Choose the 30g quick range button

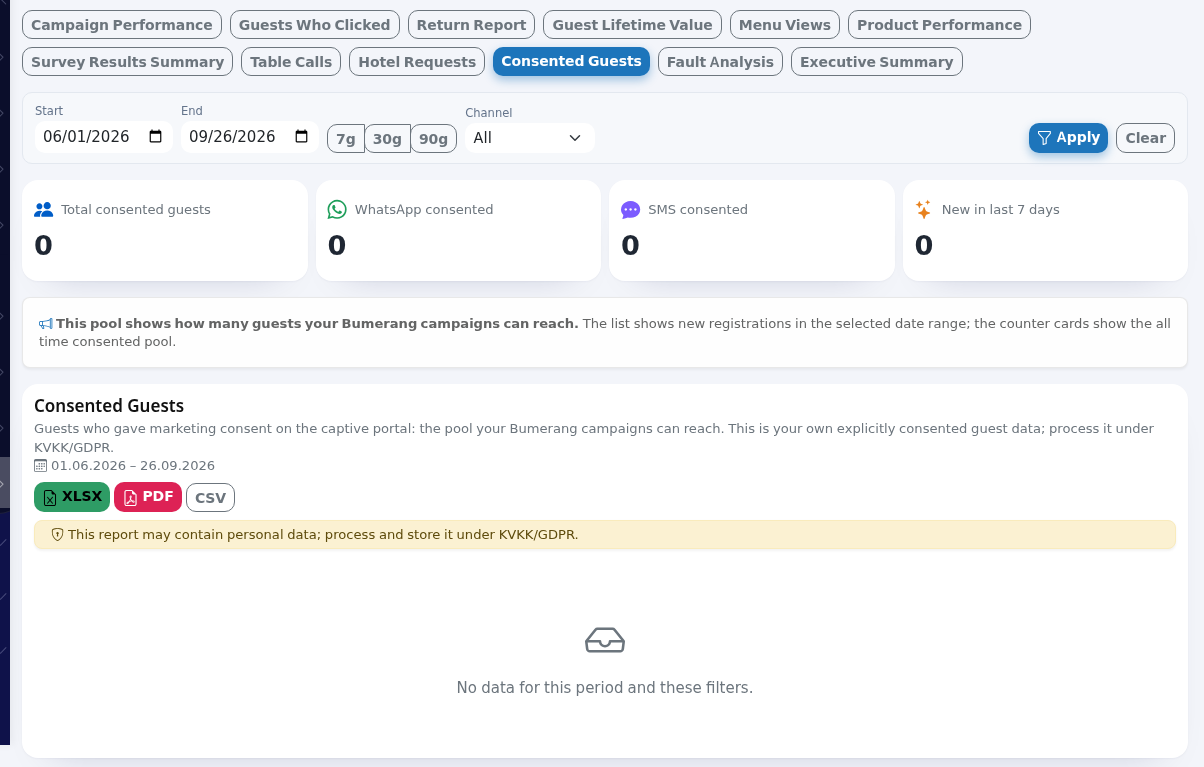[388, 139]
